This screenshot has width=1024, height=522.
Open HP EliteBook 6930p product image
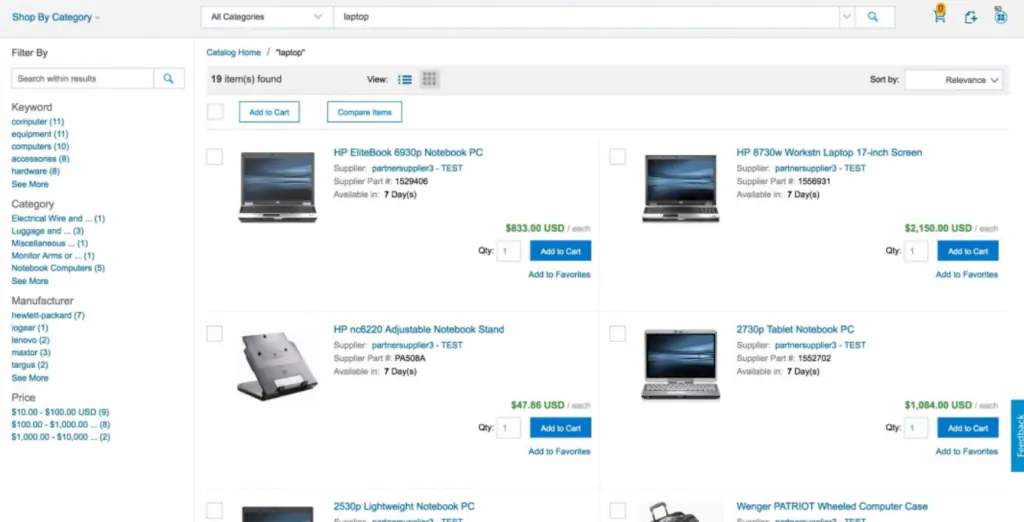278,187
